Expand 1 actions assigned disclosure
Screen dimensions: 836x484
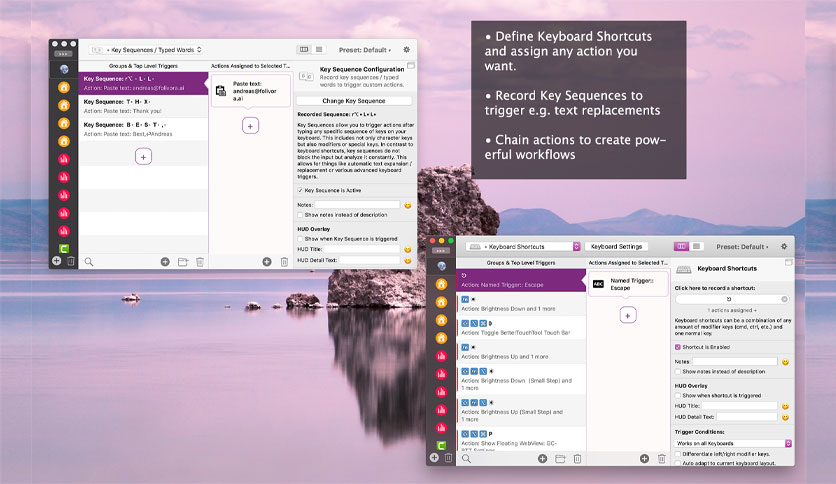pyautogui.click(x=732, y=310)
